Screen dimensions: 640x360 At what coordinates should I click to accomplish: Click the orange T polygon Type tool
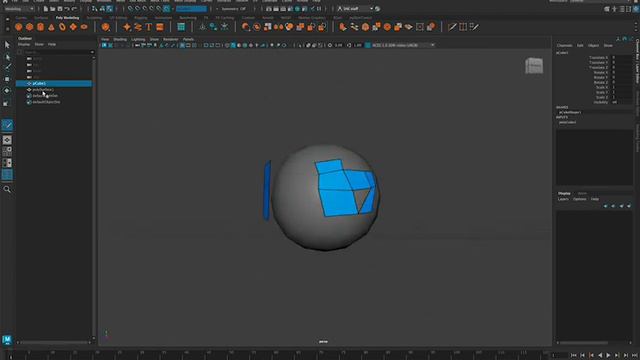point(149,27)
